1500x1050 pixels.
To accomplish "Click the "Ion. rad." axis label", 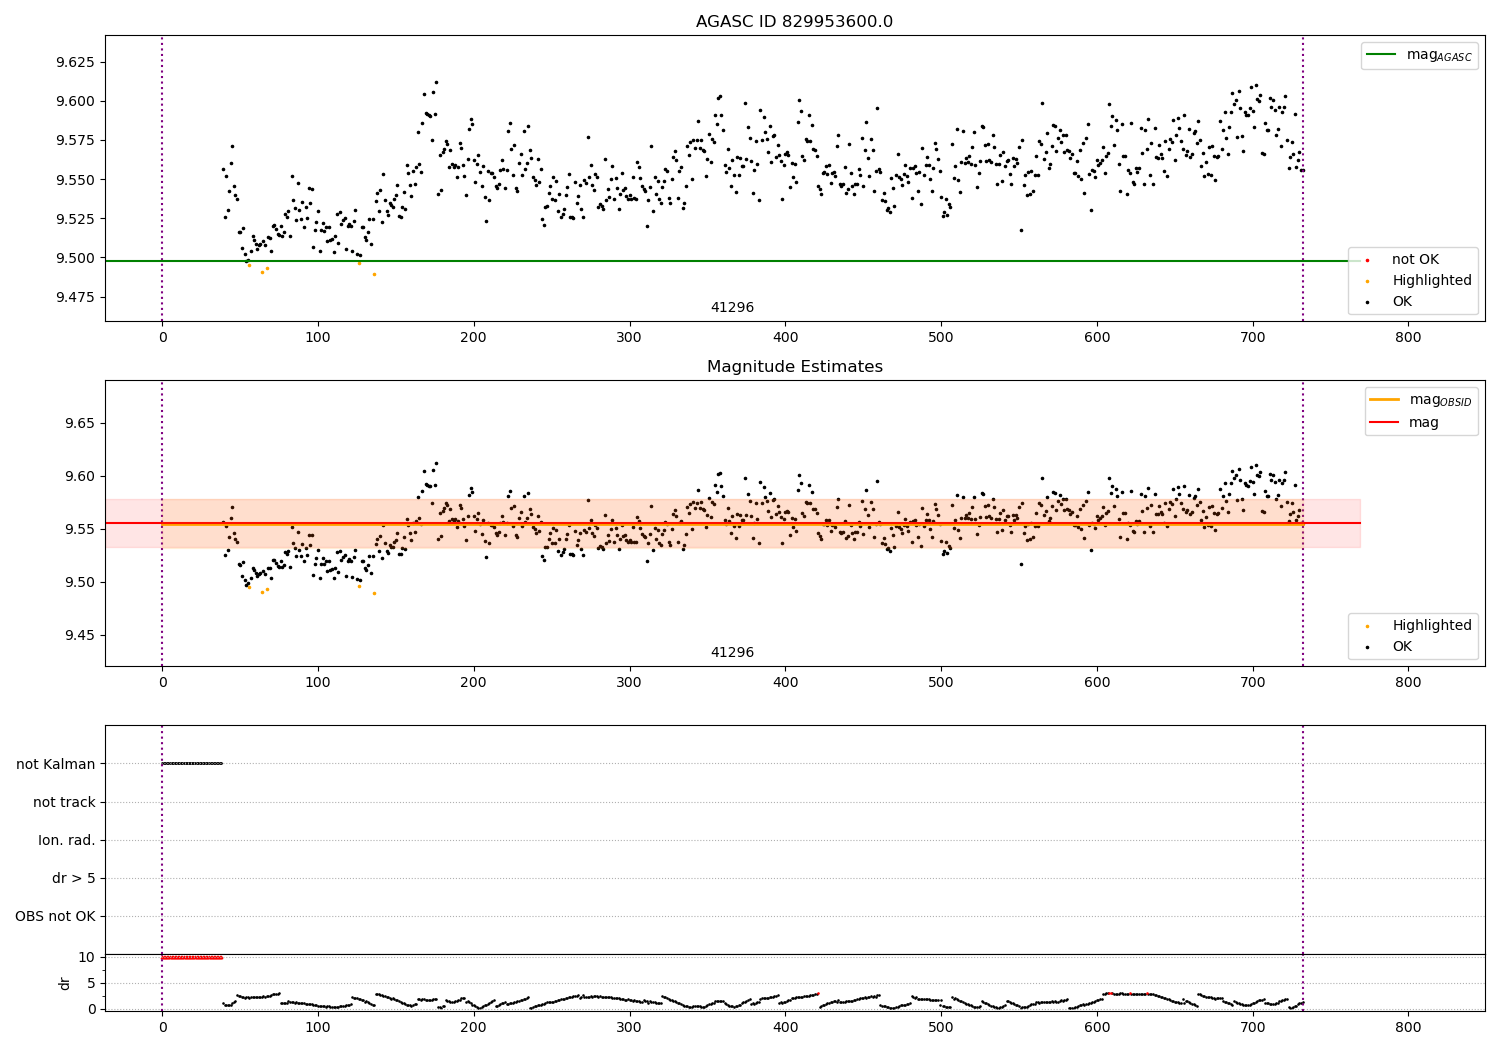I will coord(67,841).
